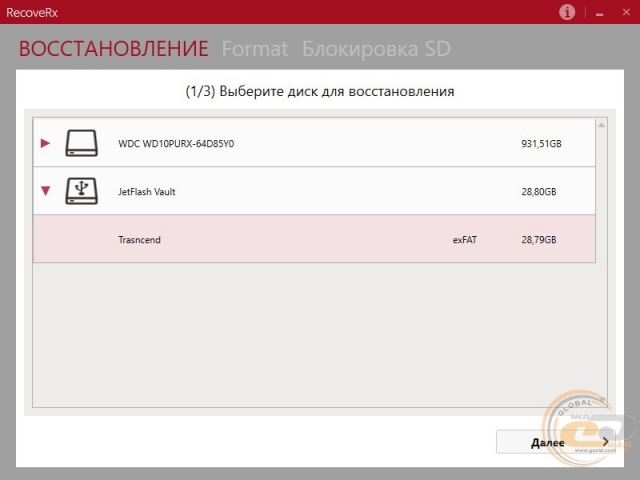The height and width of the screenshot is (480, 640).
Task: Select the Trasncend partition row
Action: click(314, 239)
